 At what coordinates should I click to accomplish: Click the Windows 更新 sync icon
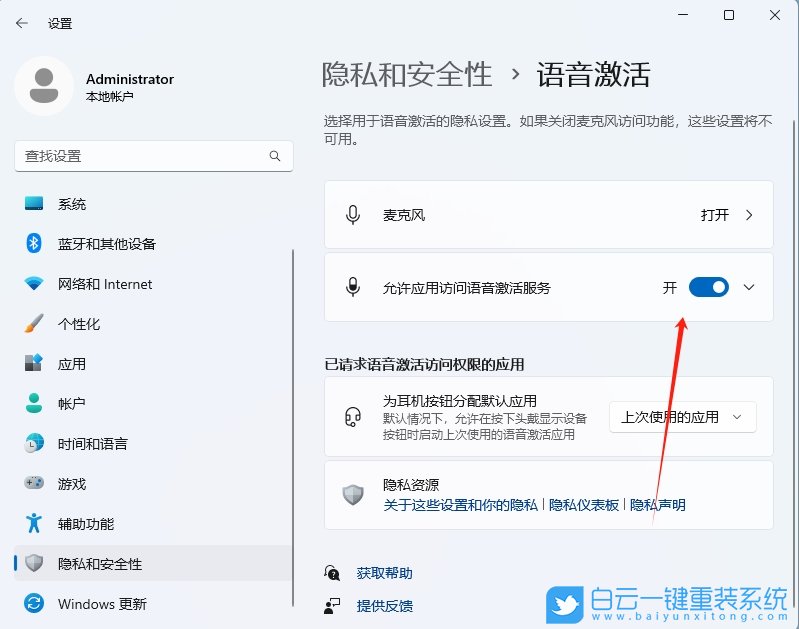point(34,604)
